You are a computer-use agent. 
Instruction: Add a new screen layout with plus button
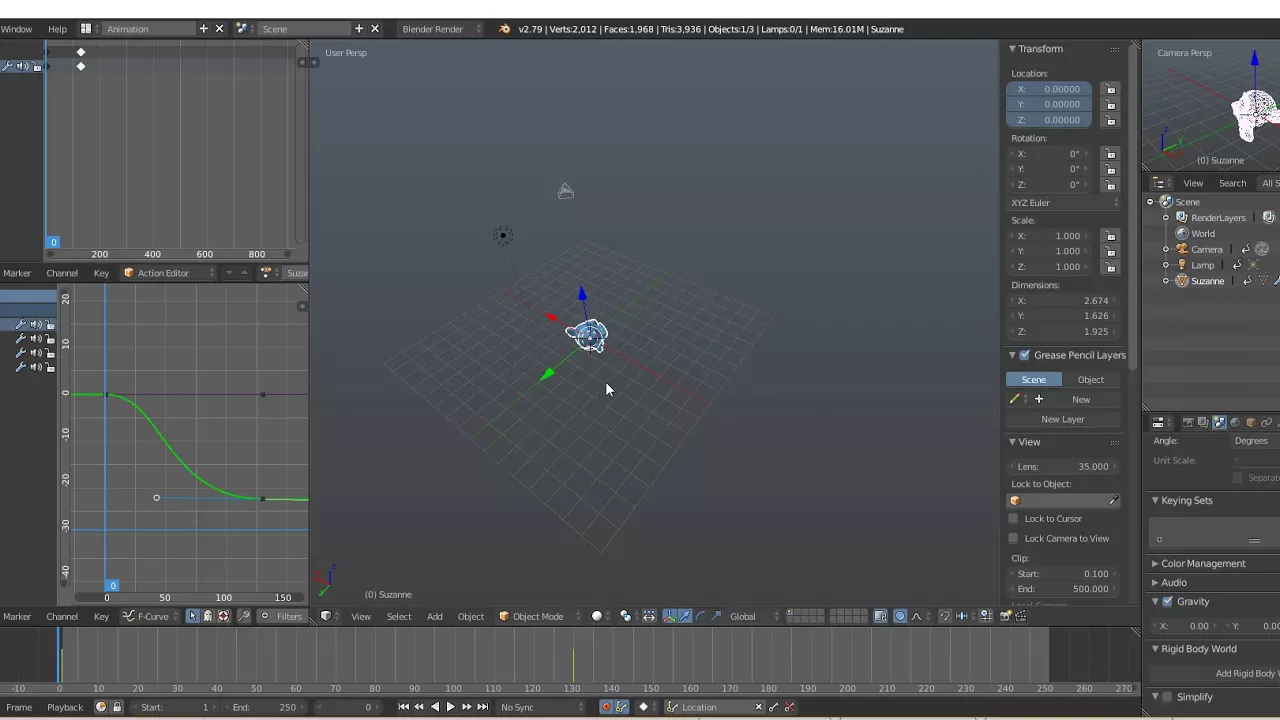tap(204, 29)
